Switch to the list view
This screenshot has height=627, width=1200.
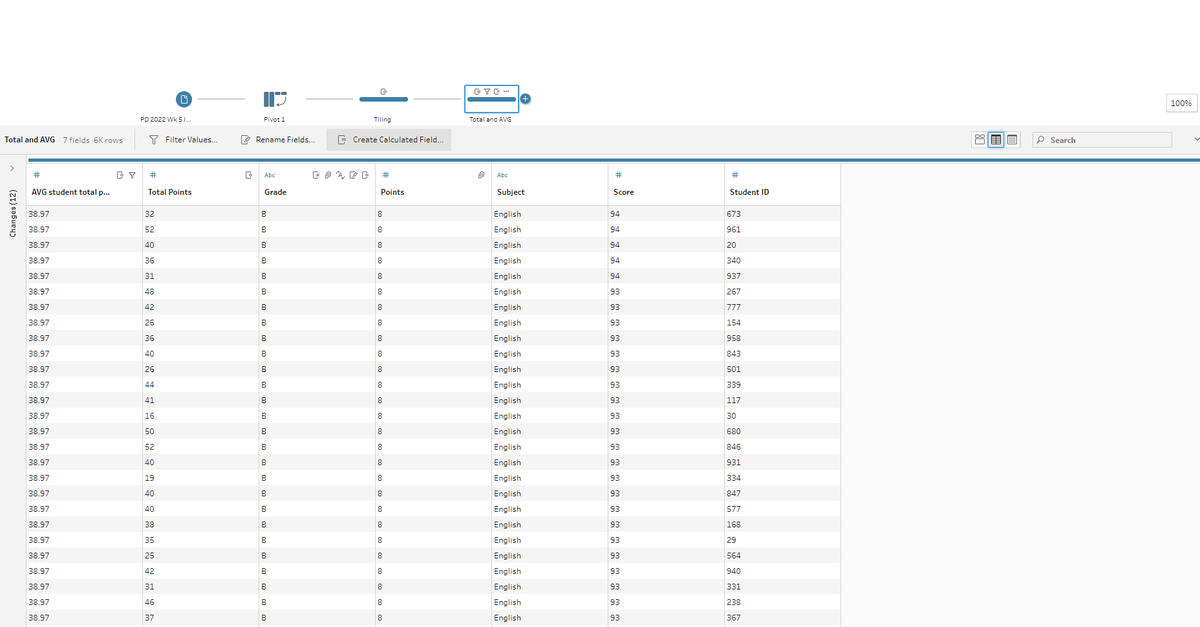pos(1012,140)
